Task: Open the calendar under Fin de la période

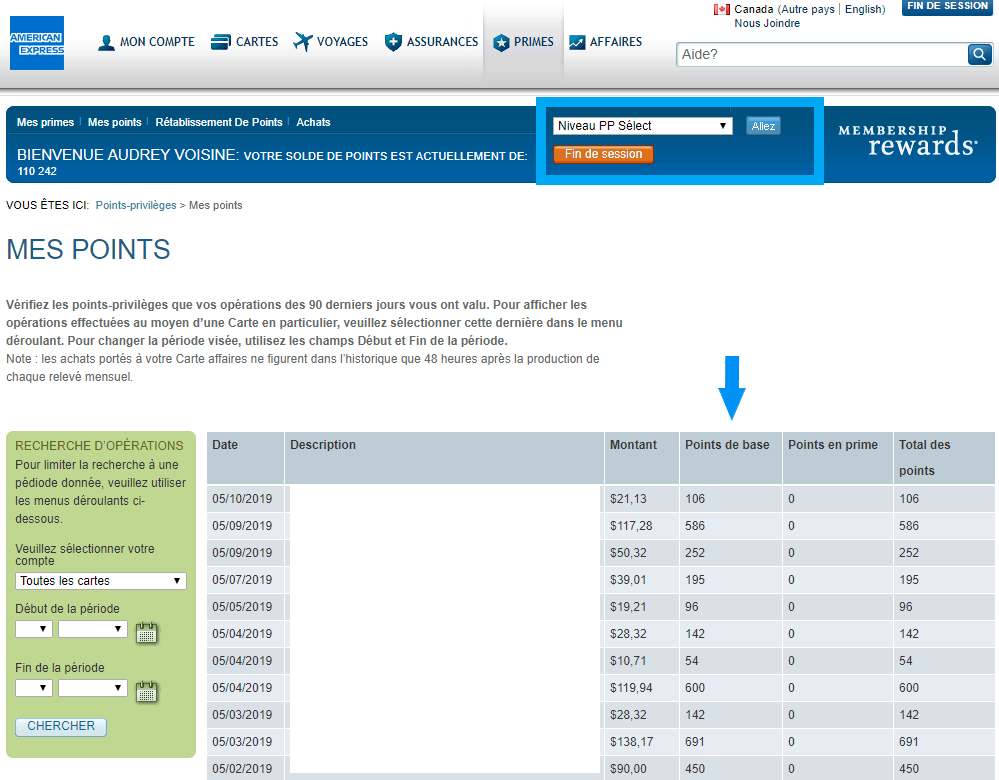Action: [147, 690]
